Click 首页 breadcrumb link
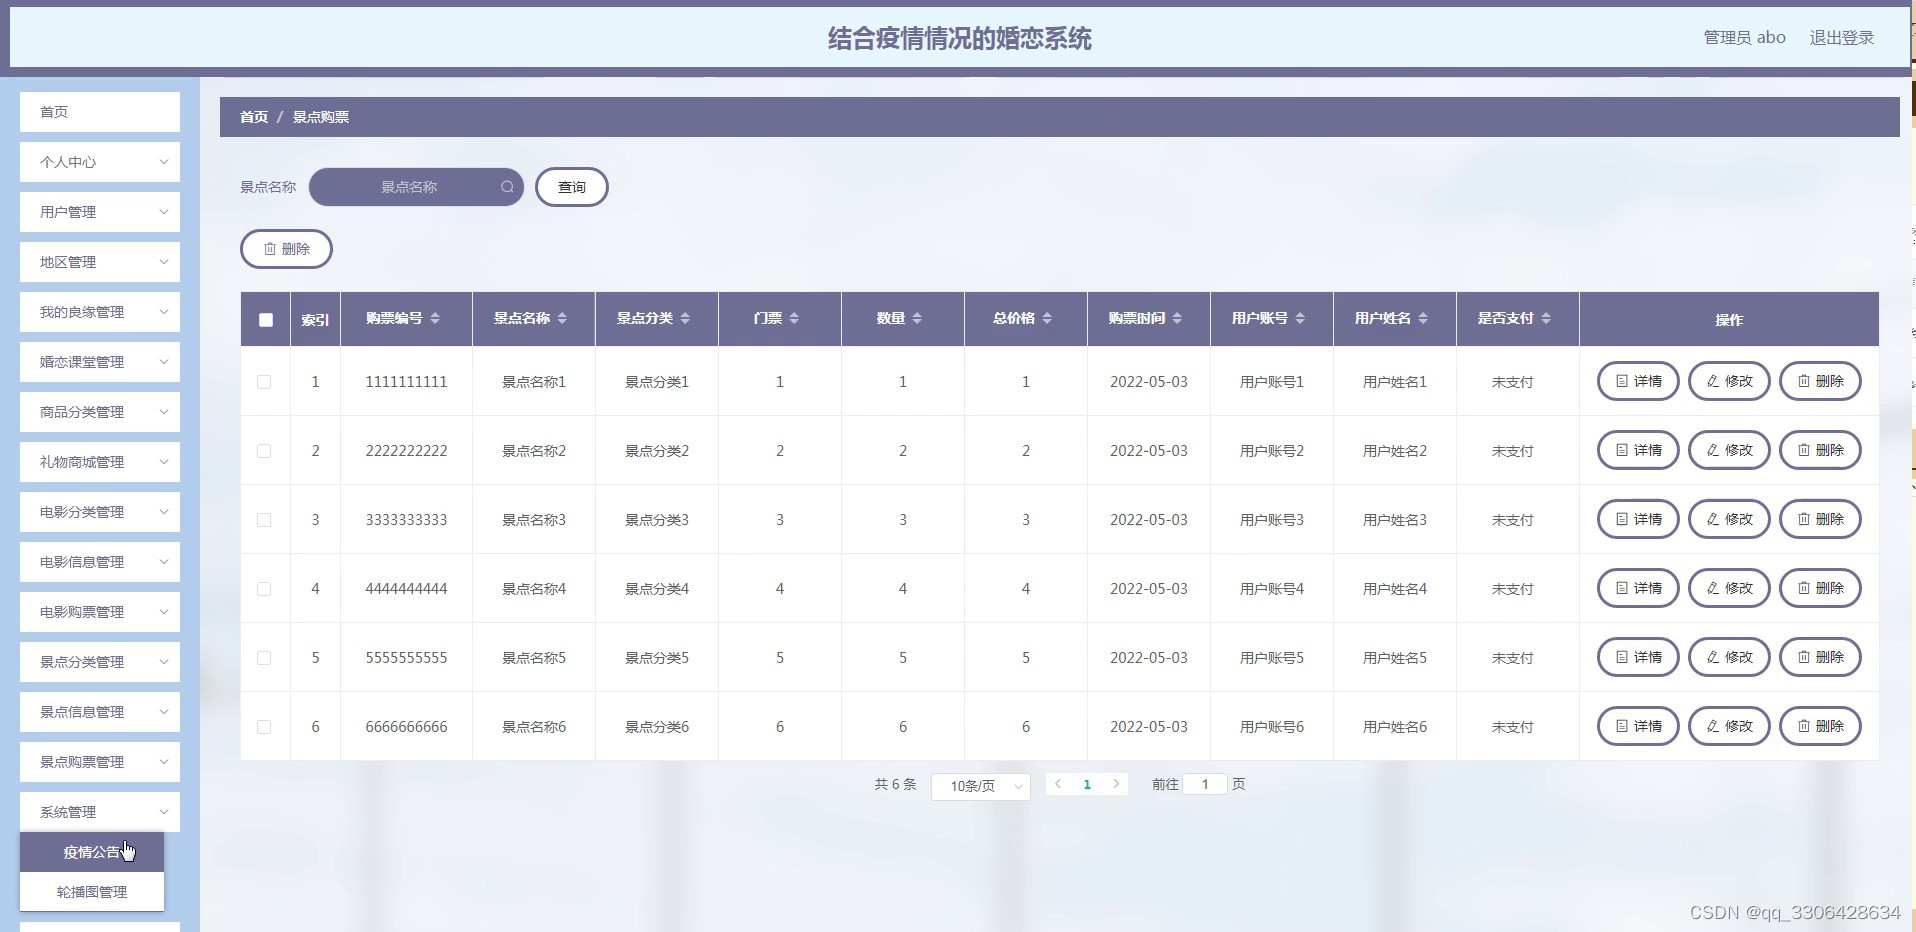1916x932 pixels. pos(254,117)
